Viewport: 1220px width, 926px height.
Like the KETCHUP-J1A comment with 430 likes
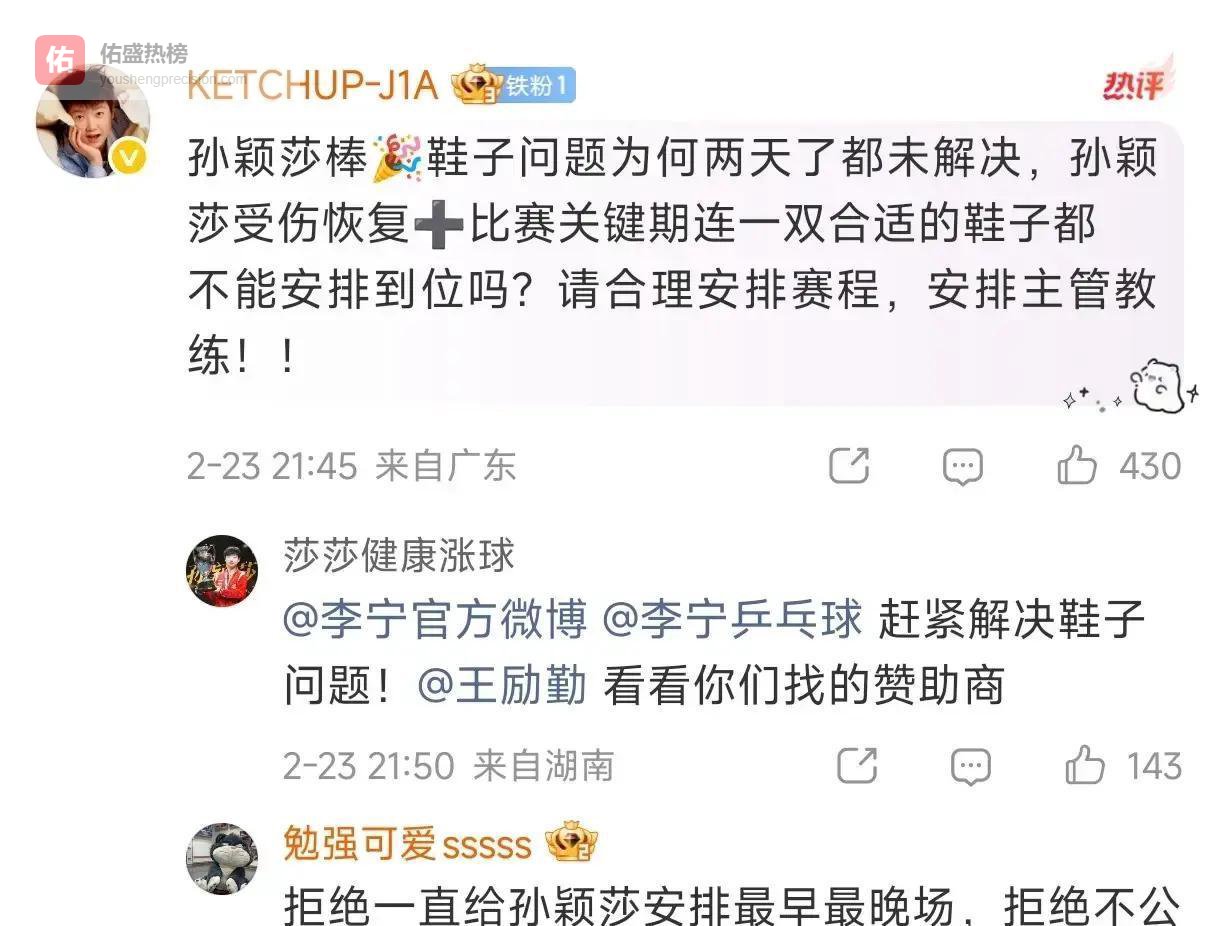(x=1077, y=466)
